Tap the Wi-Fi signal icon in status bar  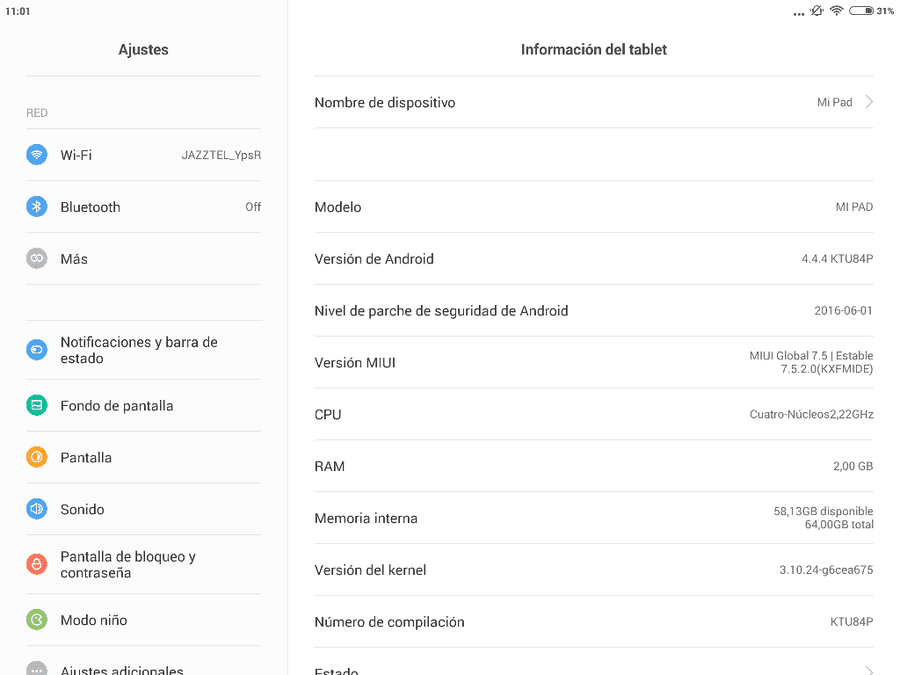(x=837, y=10)
